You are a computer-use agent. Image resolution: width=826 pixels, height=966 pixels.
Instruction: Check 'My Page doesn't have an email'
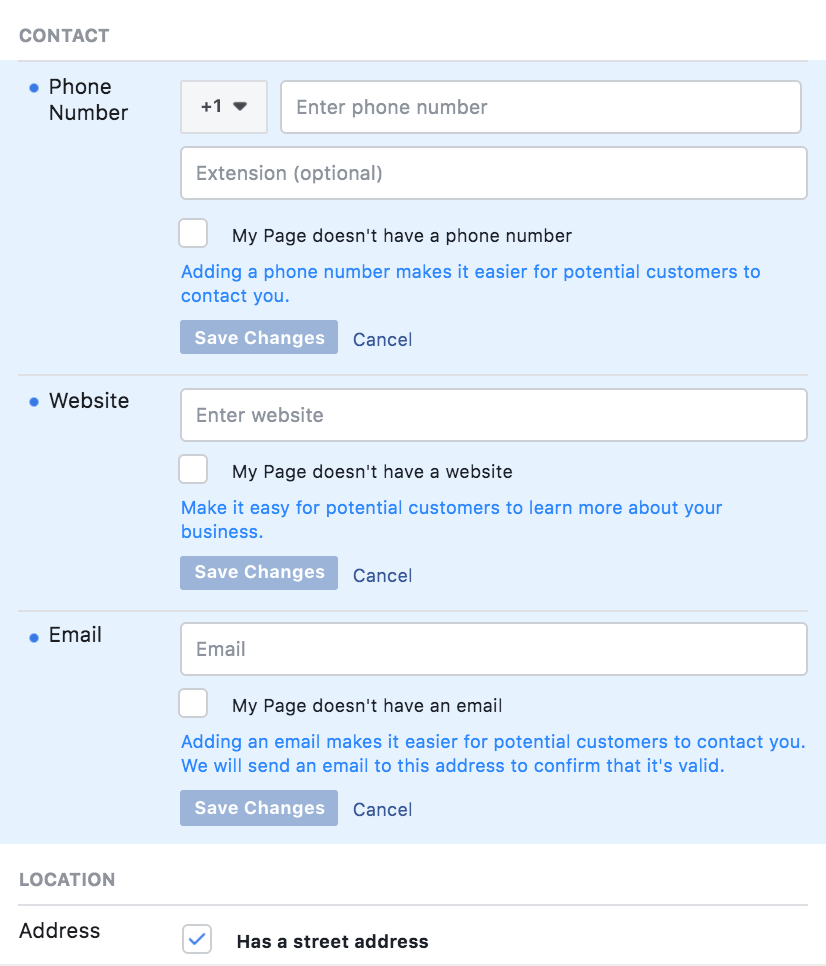pos(193,704)
